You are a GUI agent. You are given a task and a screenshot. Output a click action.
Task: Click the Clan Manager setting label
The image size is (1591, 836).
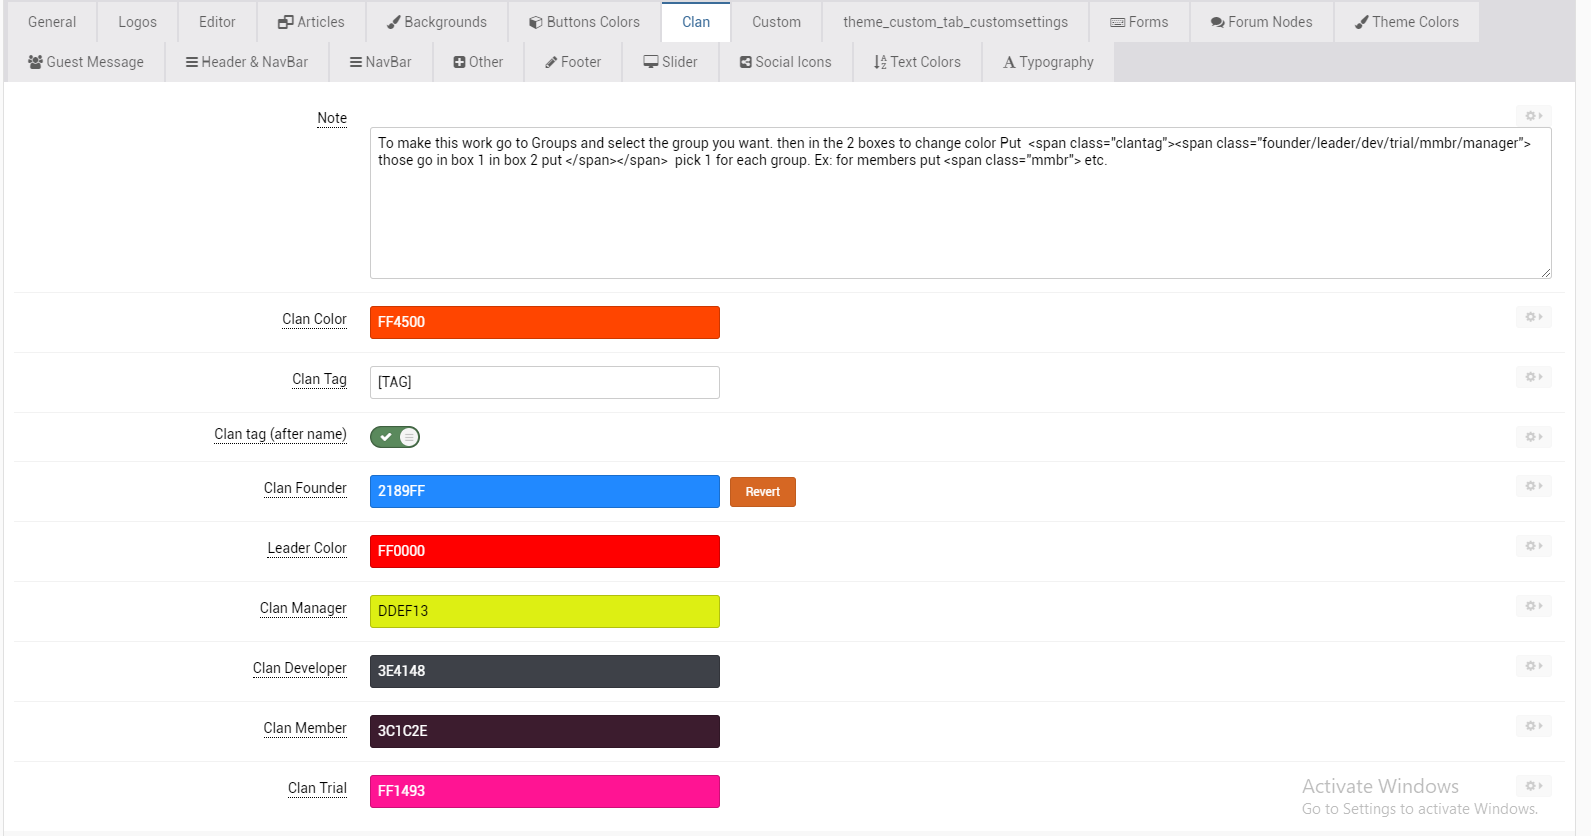click(x=303, y=608)
